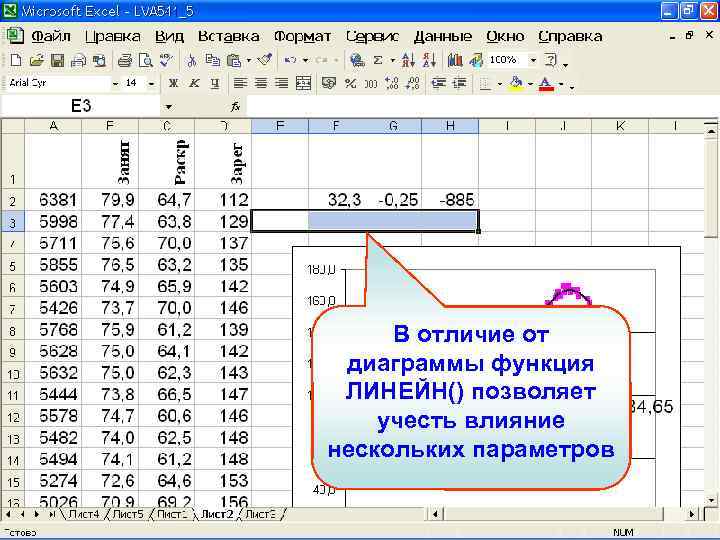Decrease the decimal places

click(x=413, y=83)
